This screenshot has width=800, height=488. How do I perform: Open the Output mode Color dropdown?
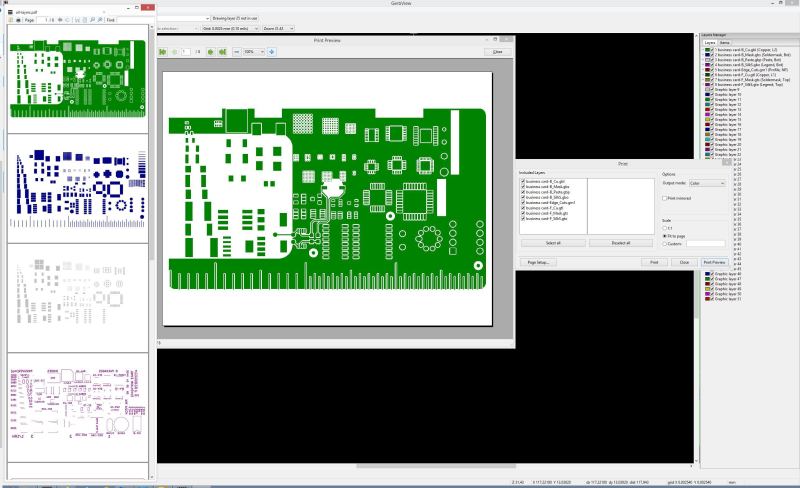(707, 183)
